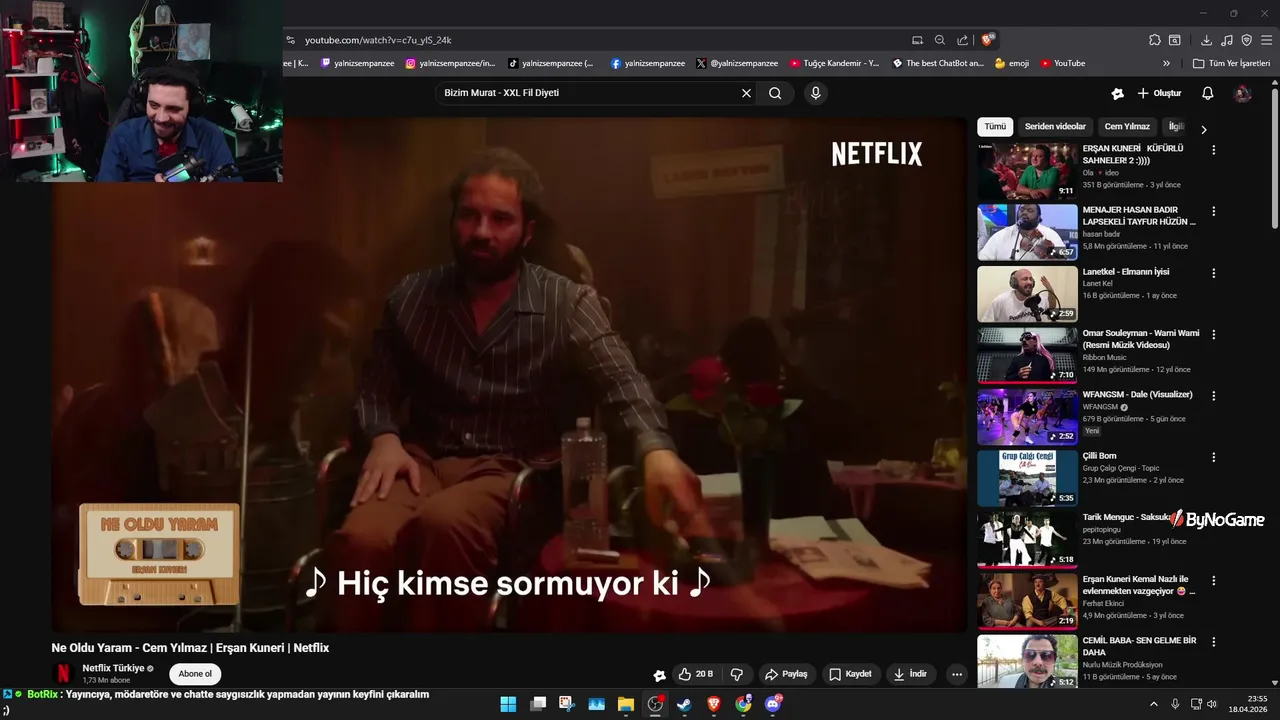Open options menu for Omar Souleyman - Warni Warni

1214,335
